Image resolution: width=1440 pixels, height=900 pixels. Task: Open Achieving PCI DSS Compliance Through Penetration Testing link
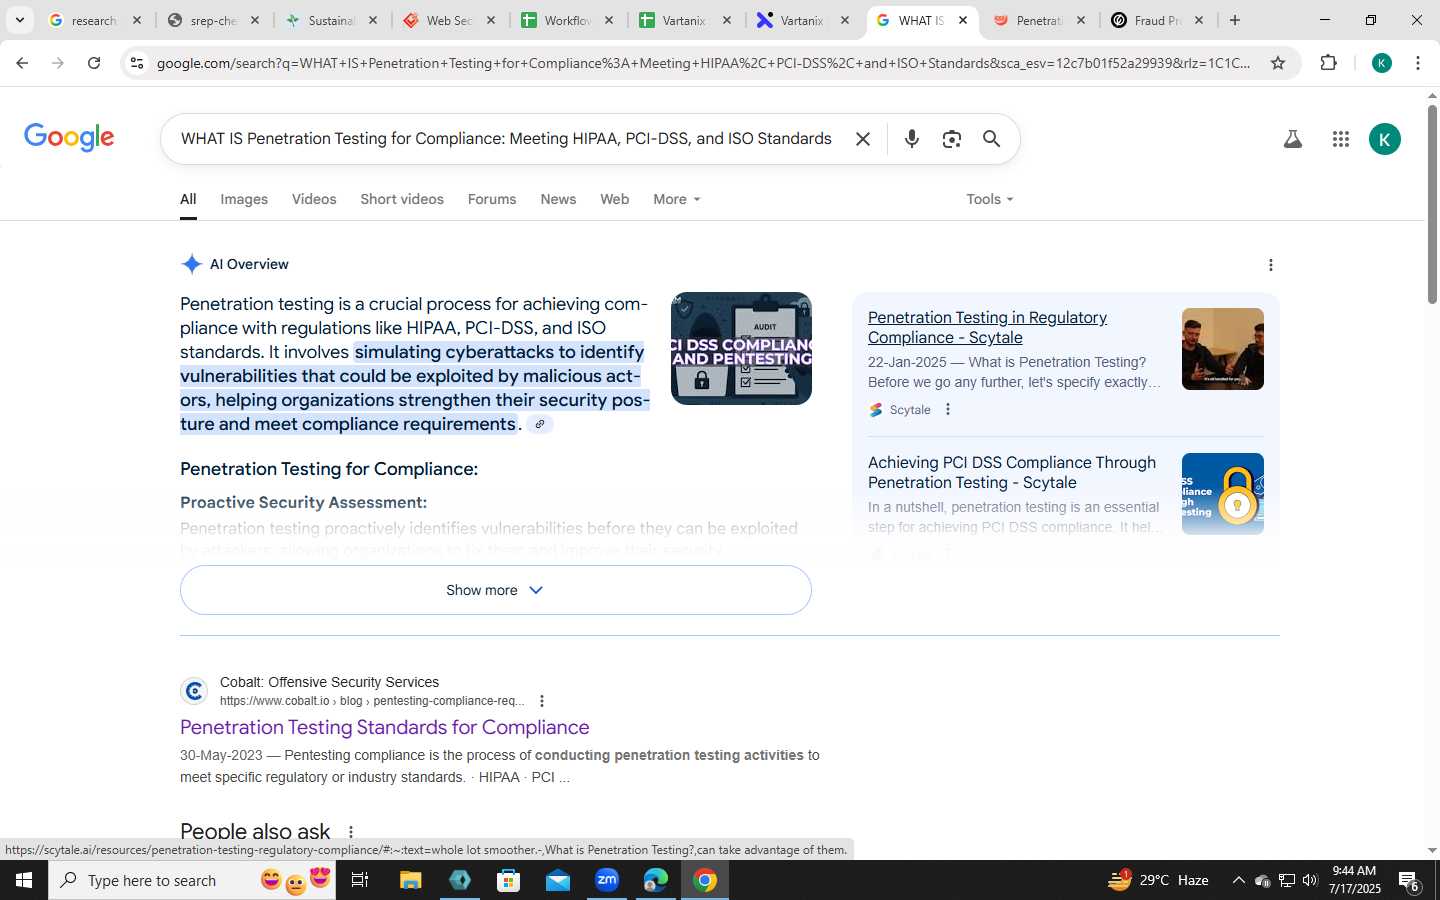point(1011,472)
